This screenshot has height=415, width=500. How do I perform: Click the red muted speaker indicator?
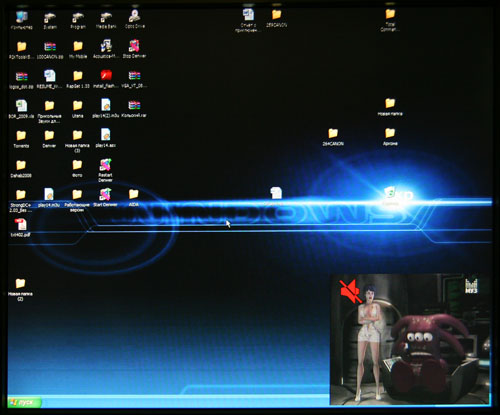point(350,292)
